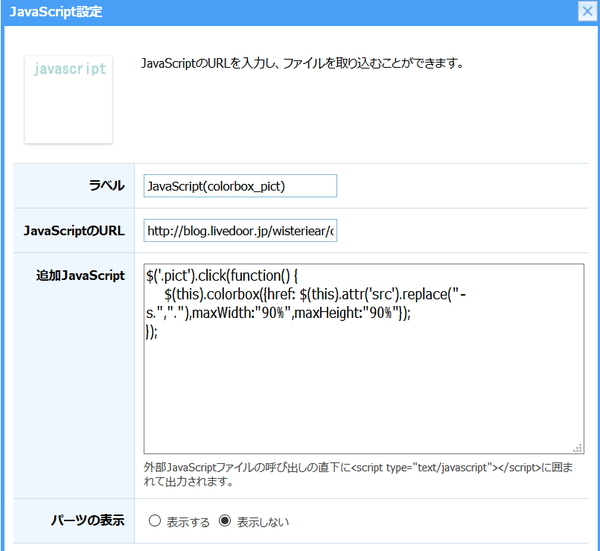Click inside the 追加JavaScript text area
600x551 pixels.
(x=364, y=359)
